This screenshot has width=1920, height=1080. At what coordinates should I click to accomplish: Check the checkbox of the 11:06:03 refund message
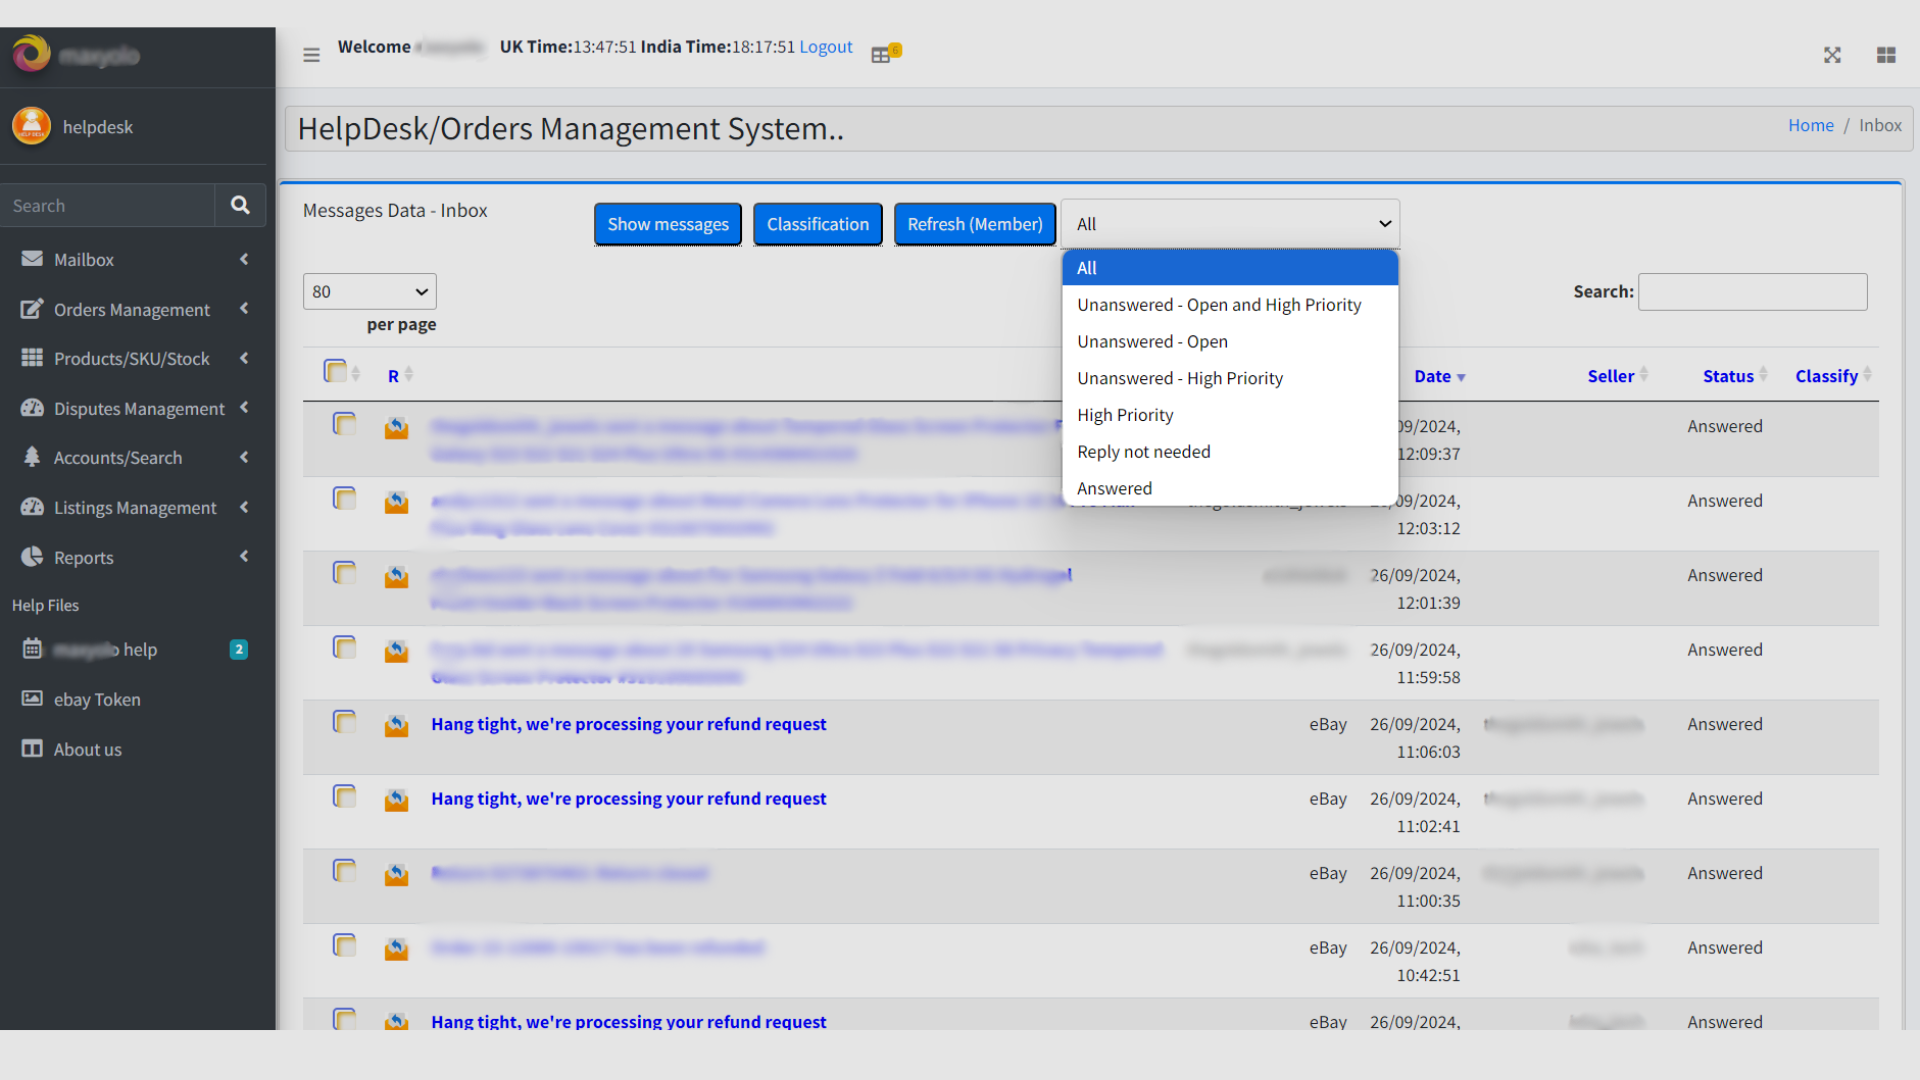coord(344,721)
